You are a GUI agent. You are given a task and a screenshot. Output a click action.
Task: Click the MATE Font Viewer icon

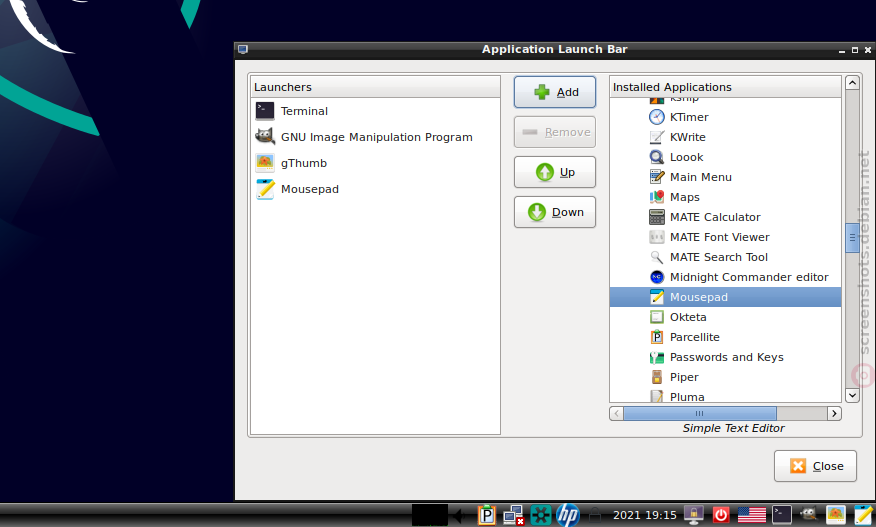coord(656,237)
